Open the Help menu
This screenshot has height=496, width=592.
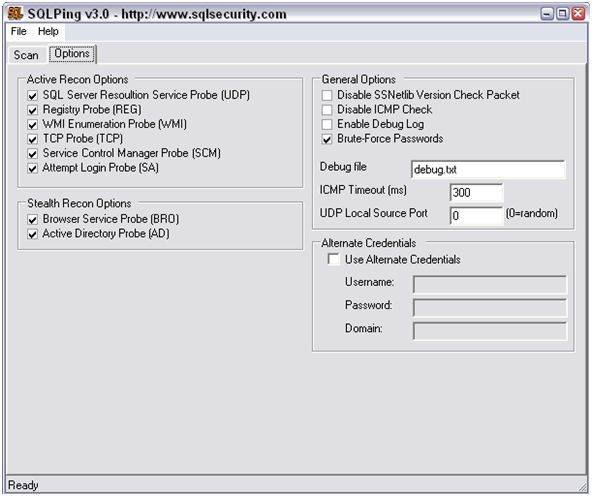[48, 31]
